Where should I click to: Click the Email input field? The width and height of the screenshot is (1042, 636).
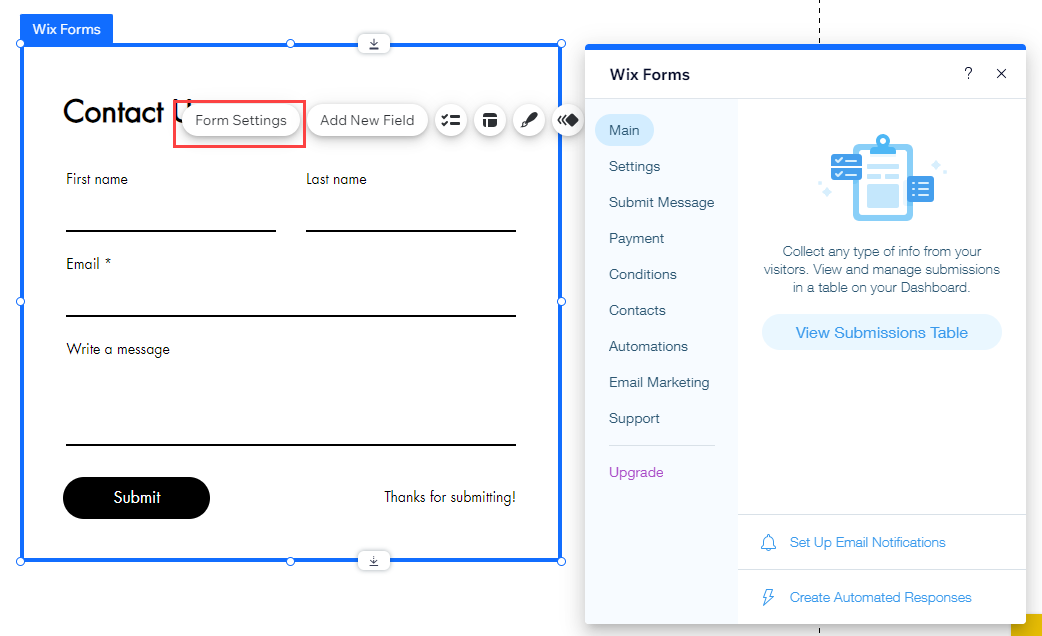(291, 298)
